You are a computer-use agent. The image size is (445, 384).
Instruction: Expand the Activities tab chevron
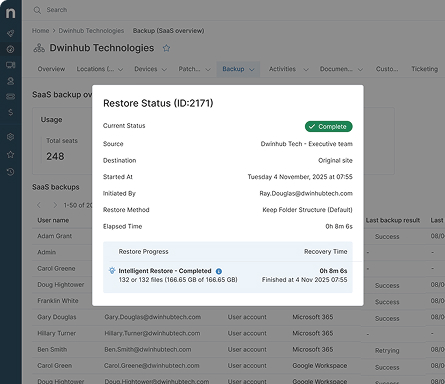click(306, 70)
